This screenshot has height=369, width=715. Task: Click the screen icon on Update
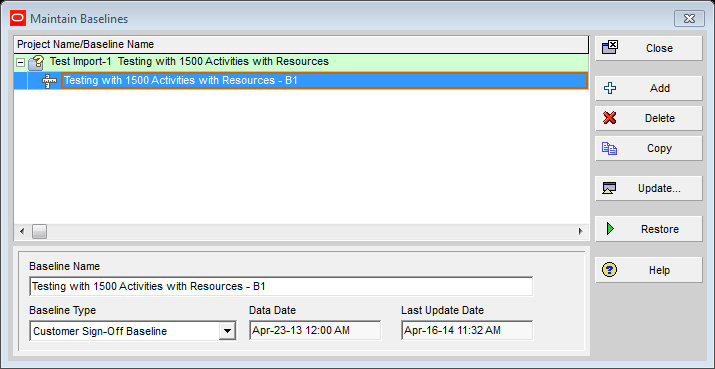(x=610, y=188)
